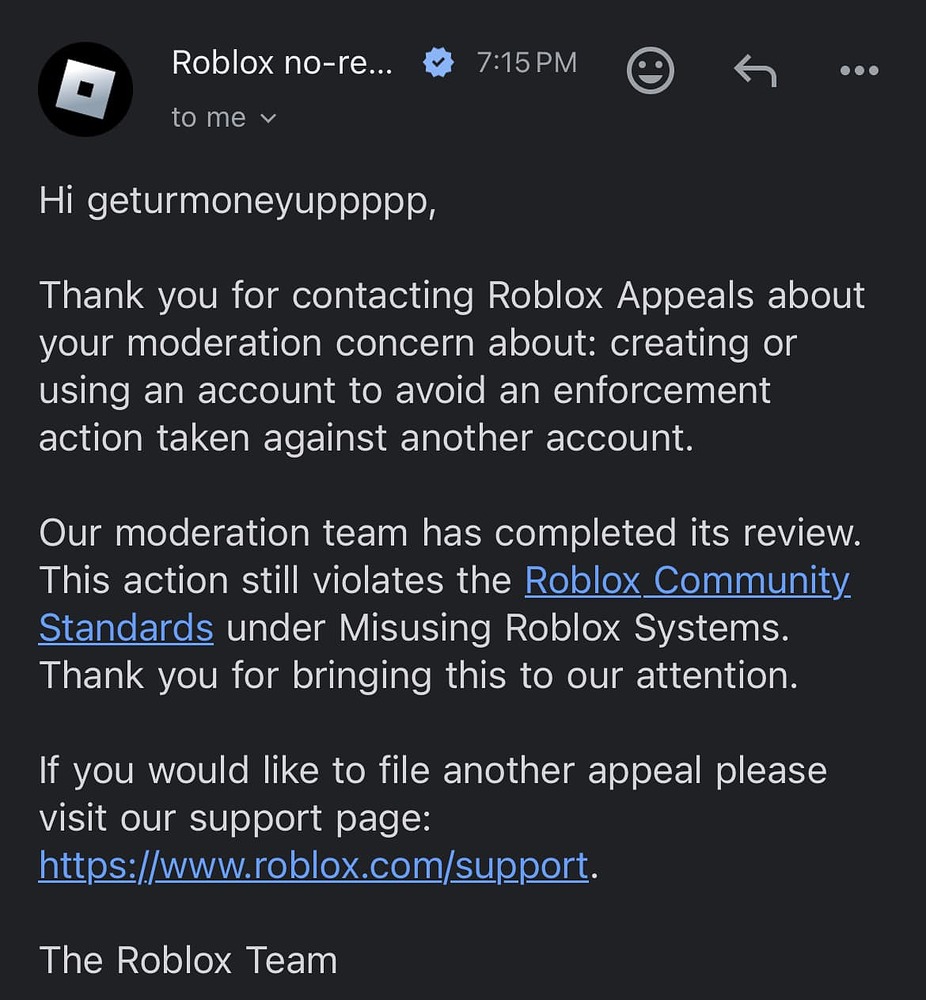Tap the "action taken against another account" line
The width and height of the screenshot is (926, 1000).
pyautogui.click(x=366, y=438)
